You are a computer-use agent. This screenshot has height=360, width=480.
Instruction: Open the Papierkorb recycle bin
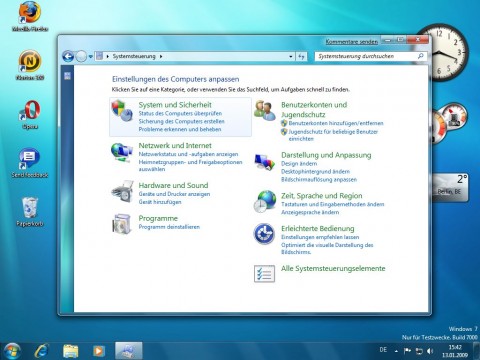pyautogui.click(x=30, y=212)
